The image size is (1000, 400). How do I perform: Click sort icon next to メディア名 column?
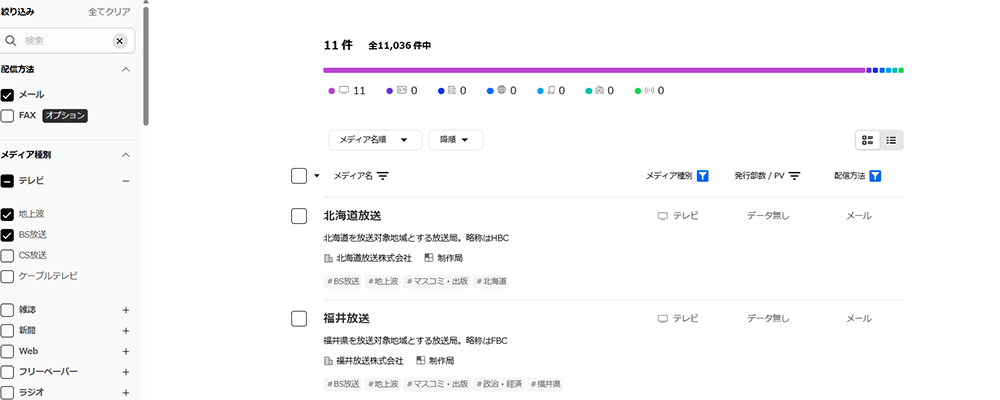coord(383,176)
